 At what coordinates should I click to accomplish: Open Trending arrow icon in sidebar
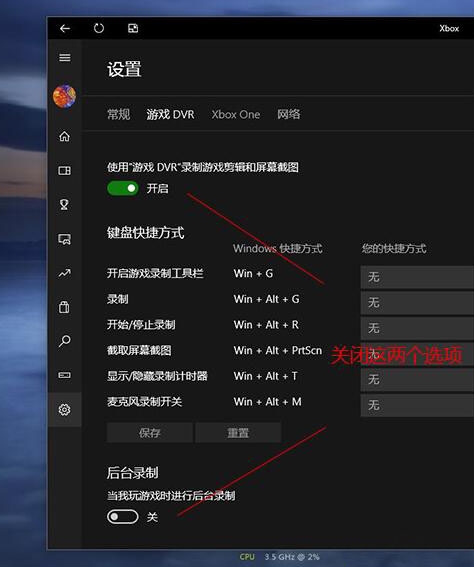point(64,273)
